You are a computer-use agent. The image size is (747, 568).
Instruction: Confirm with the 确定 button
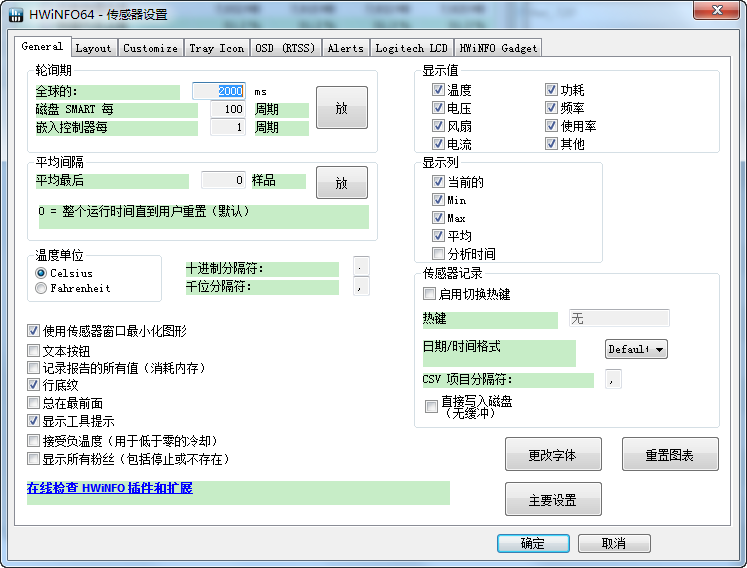(x=533, y=543)
